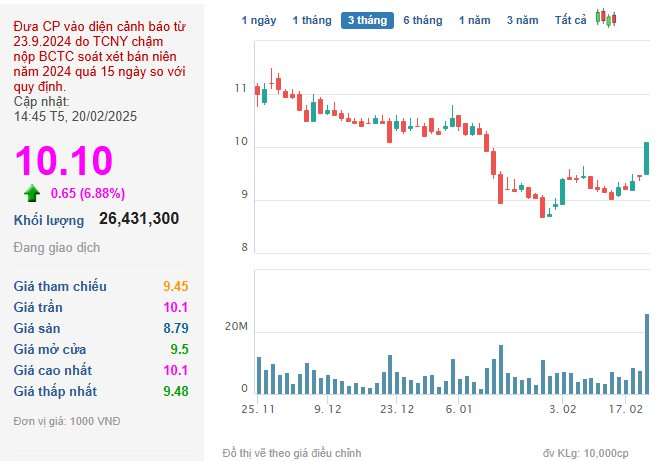Click the Khối lượng volume value 26,431,300
The image size is (663, 461).
[x=139, y=219]
